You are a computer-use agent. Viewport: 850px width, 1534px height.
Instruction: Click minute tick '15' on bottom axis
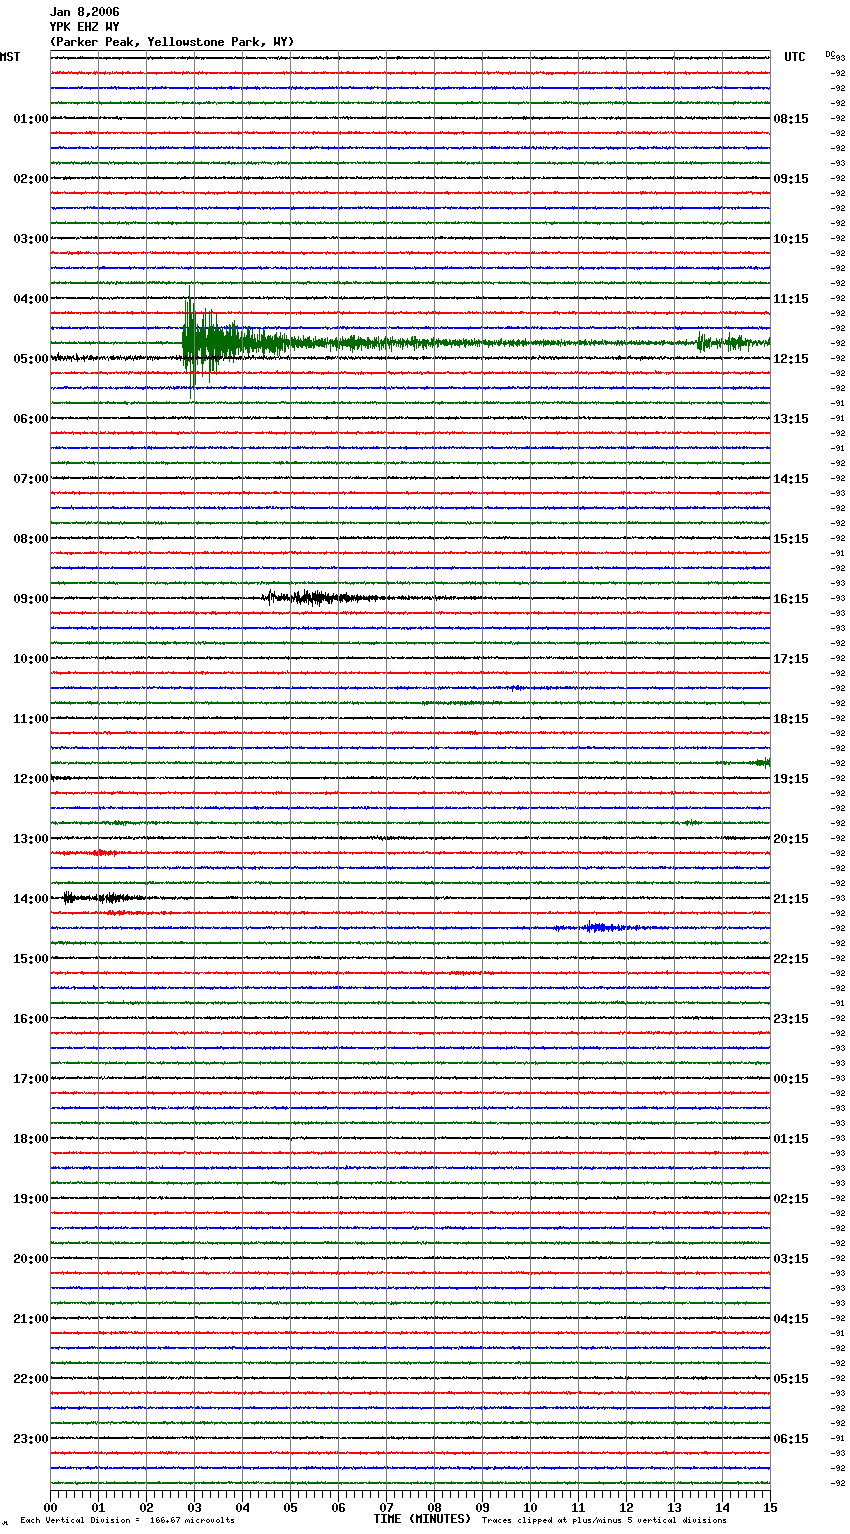click(x=769, y=1507)
